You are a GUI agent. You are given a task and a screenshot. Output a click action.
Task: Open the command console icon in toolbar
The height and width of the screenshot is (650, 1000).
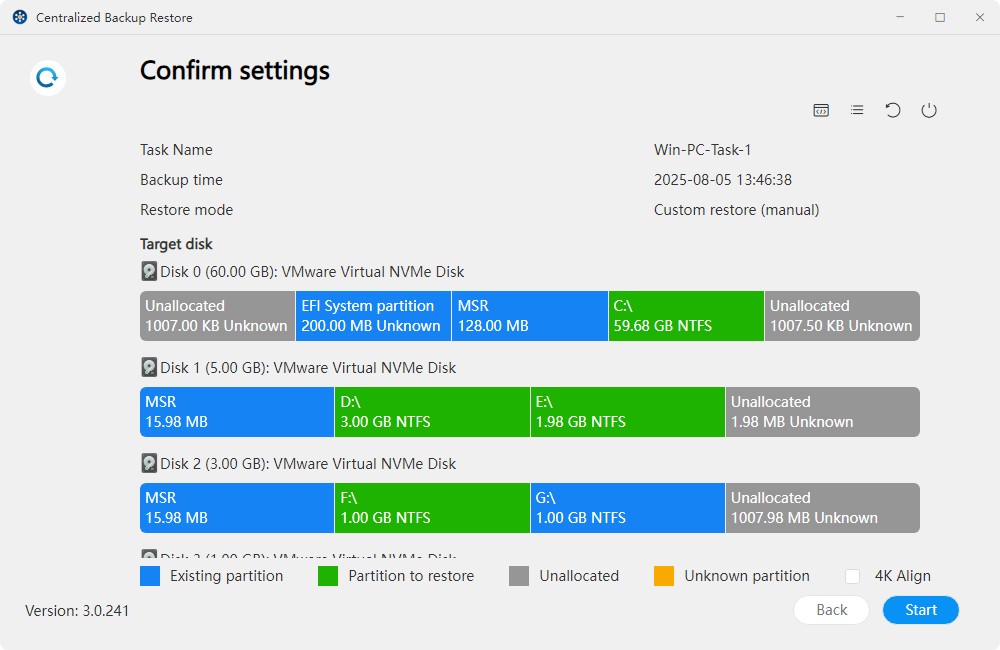[x=821, y=110]
